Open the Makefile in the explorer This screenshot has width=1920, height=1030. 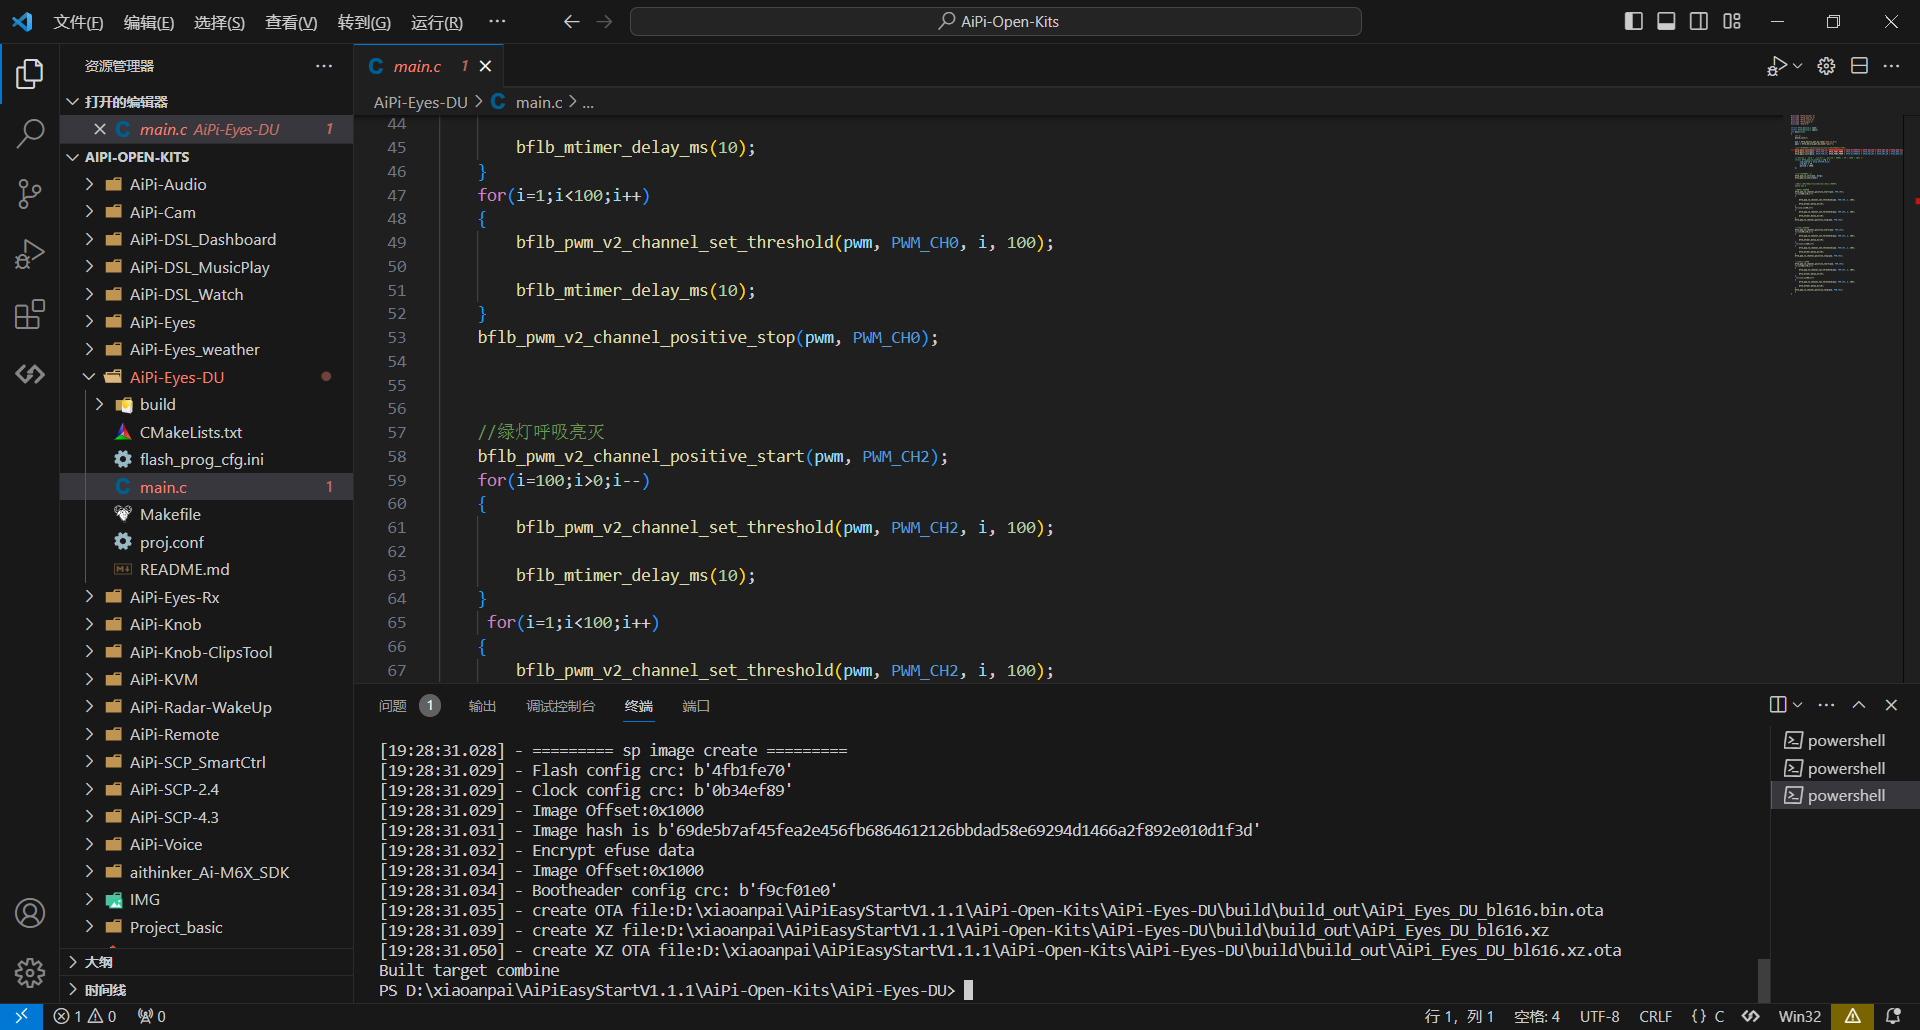pos(207,514)
